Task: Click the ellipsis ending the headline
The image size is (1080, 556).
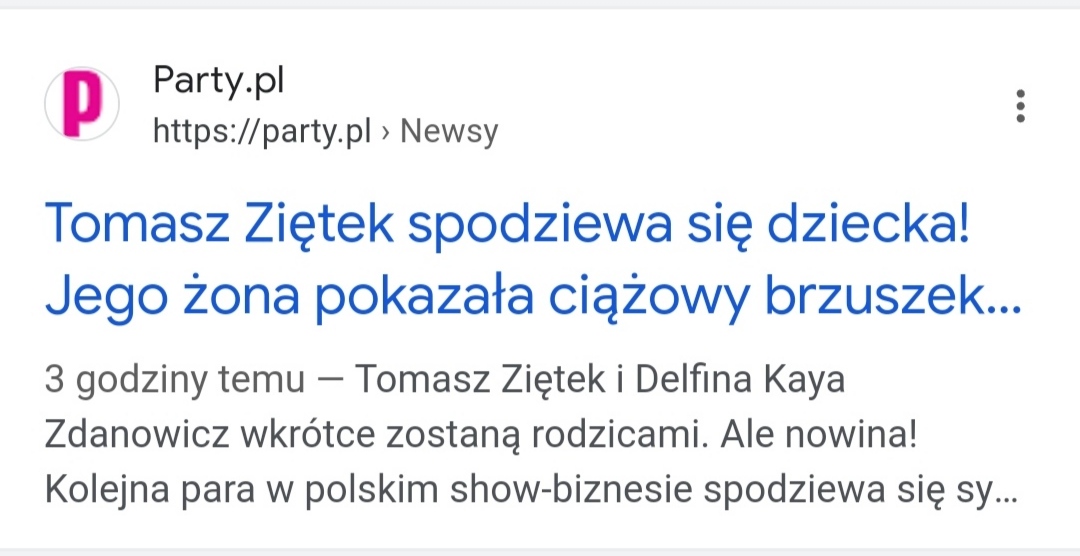Action: pyautogui.click(x=998, y=300)
